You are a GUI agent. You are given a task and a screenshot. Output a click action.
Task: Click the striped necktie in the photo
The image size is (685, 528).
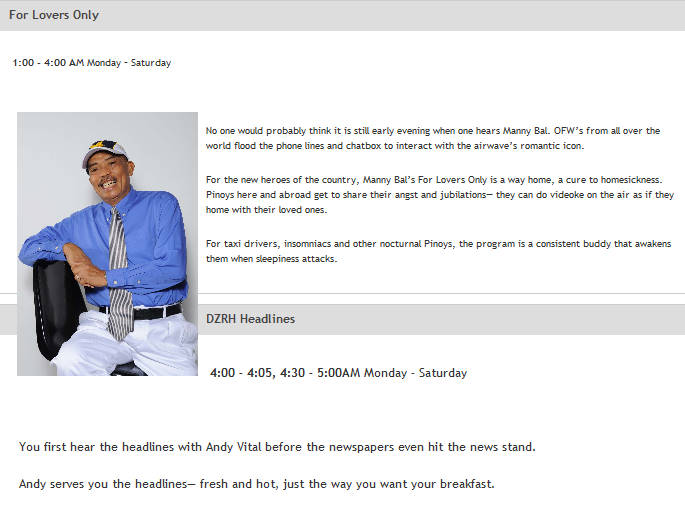tap(120, 274)
